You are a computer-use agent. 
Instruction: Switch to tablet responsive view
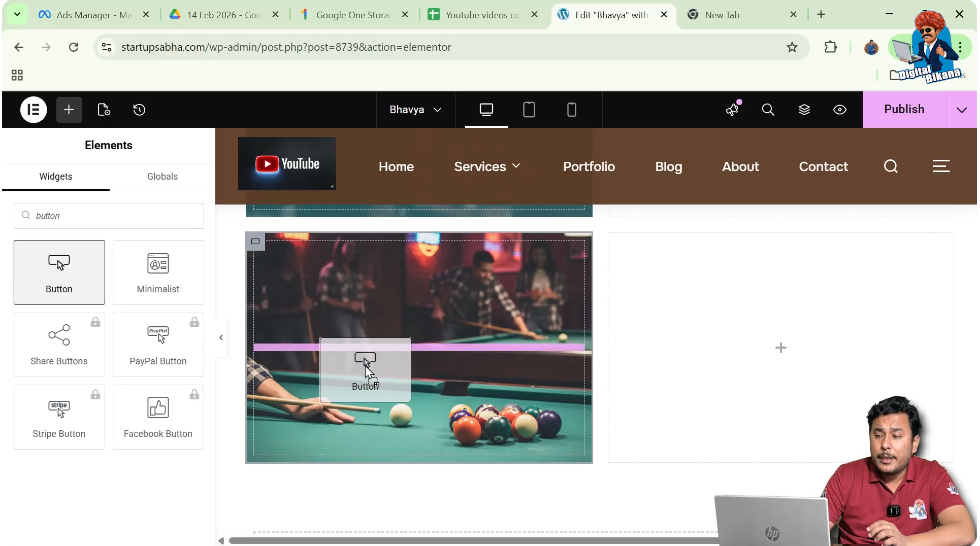529,110
